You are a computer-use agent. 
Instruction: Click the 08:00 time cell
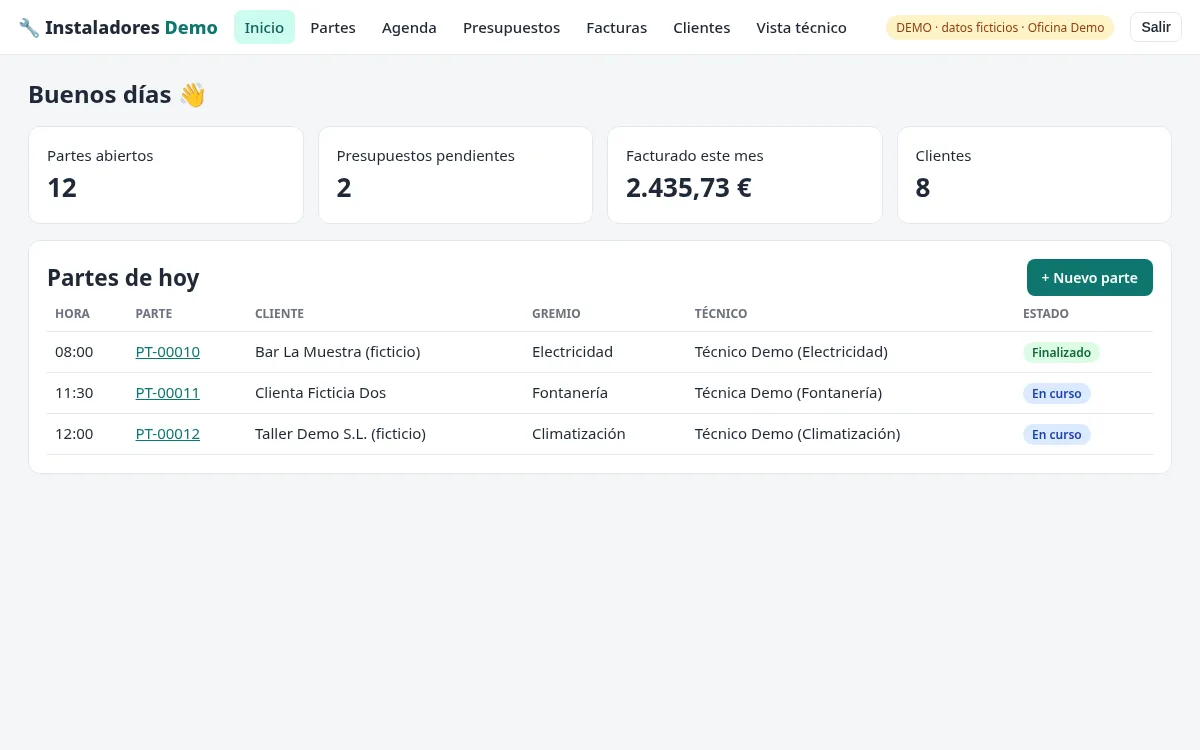(x=74, y=352)
